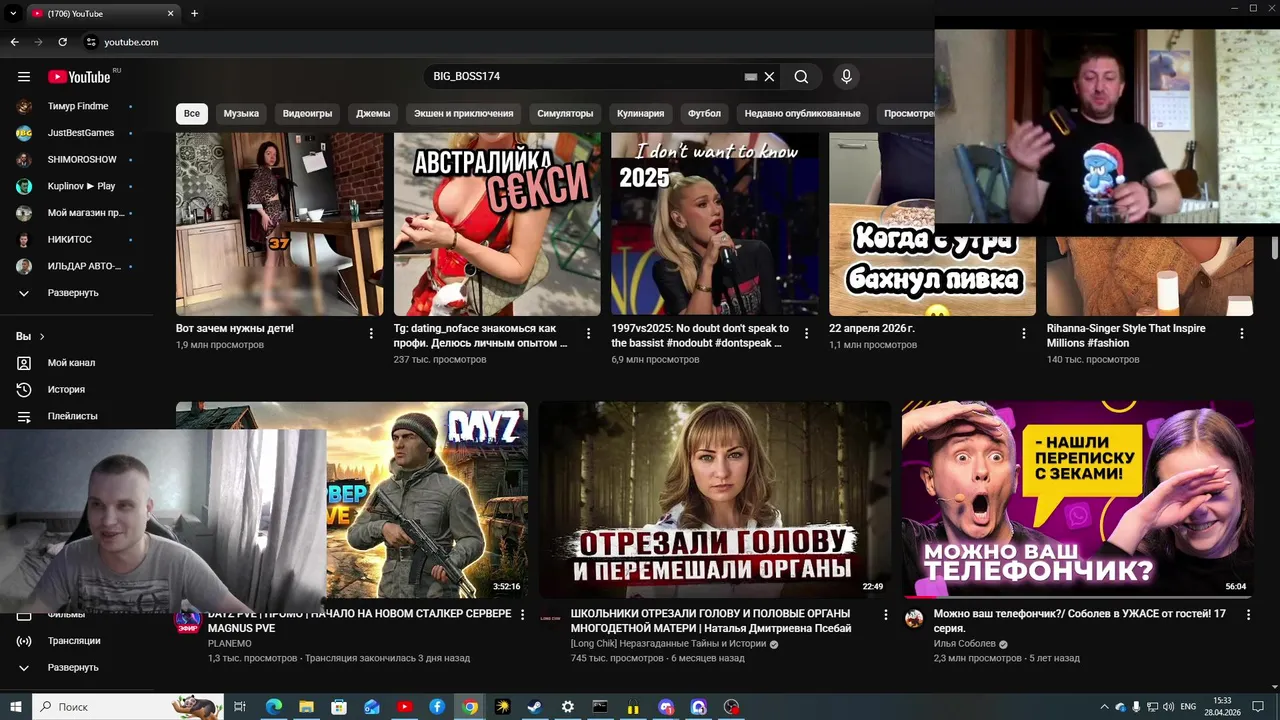Open the АВСТРАЛИЙКА short thumbnail
1280x720 pixels.
497,224
